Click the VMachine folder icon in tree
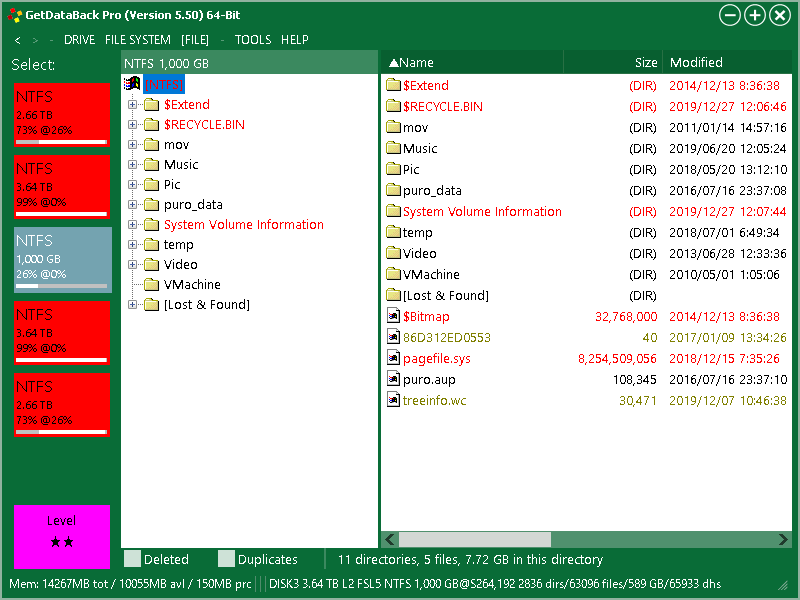The image size is (800, 600). [x=152, y=284]
